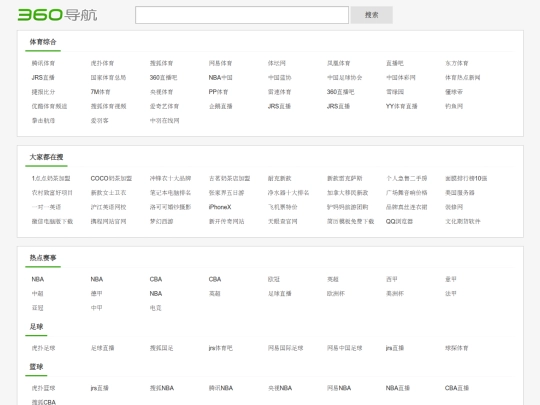Open NBA直播 link under 篮球
Image resolution: width=540 pixels, height=405 pixels.
pos(398,388)
